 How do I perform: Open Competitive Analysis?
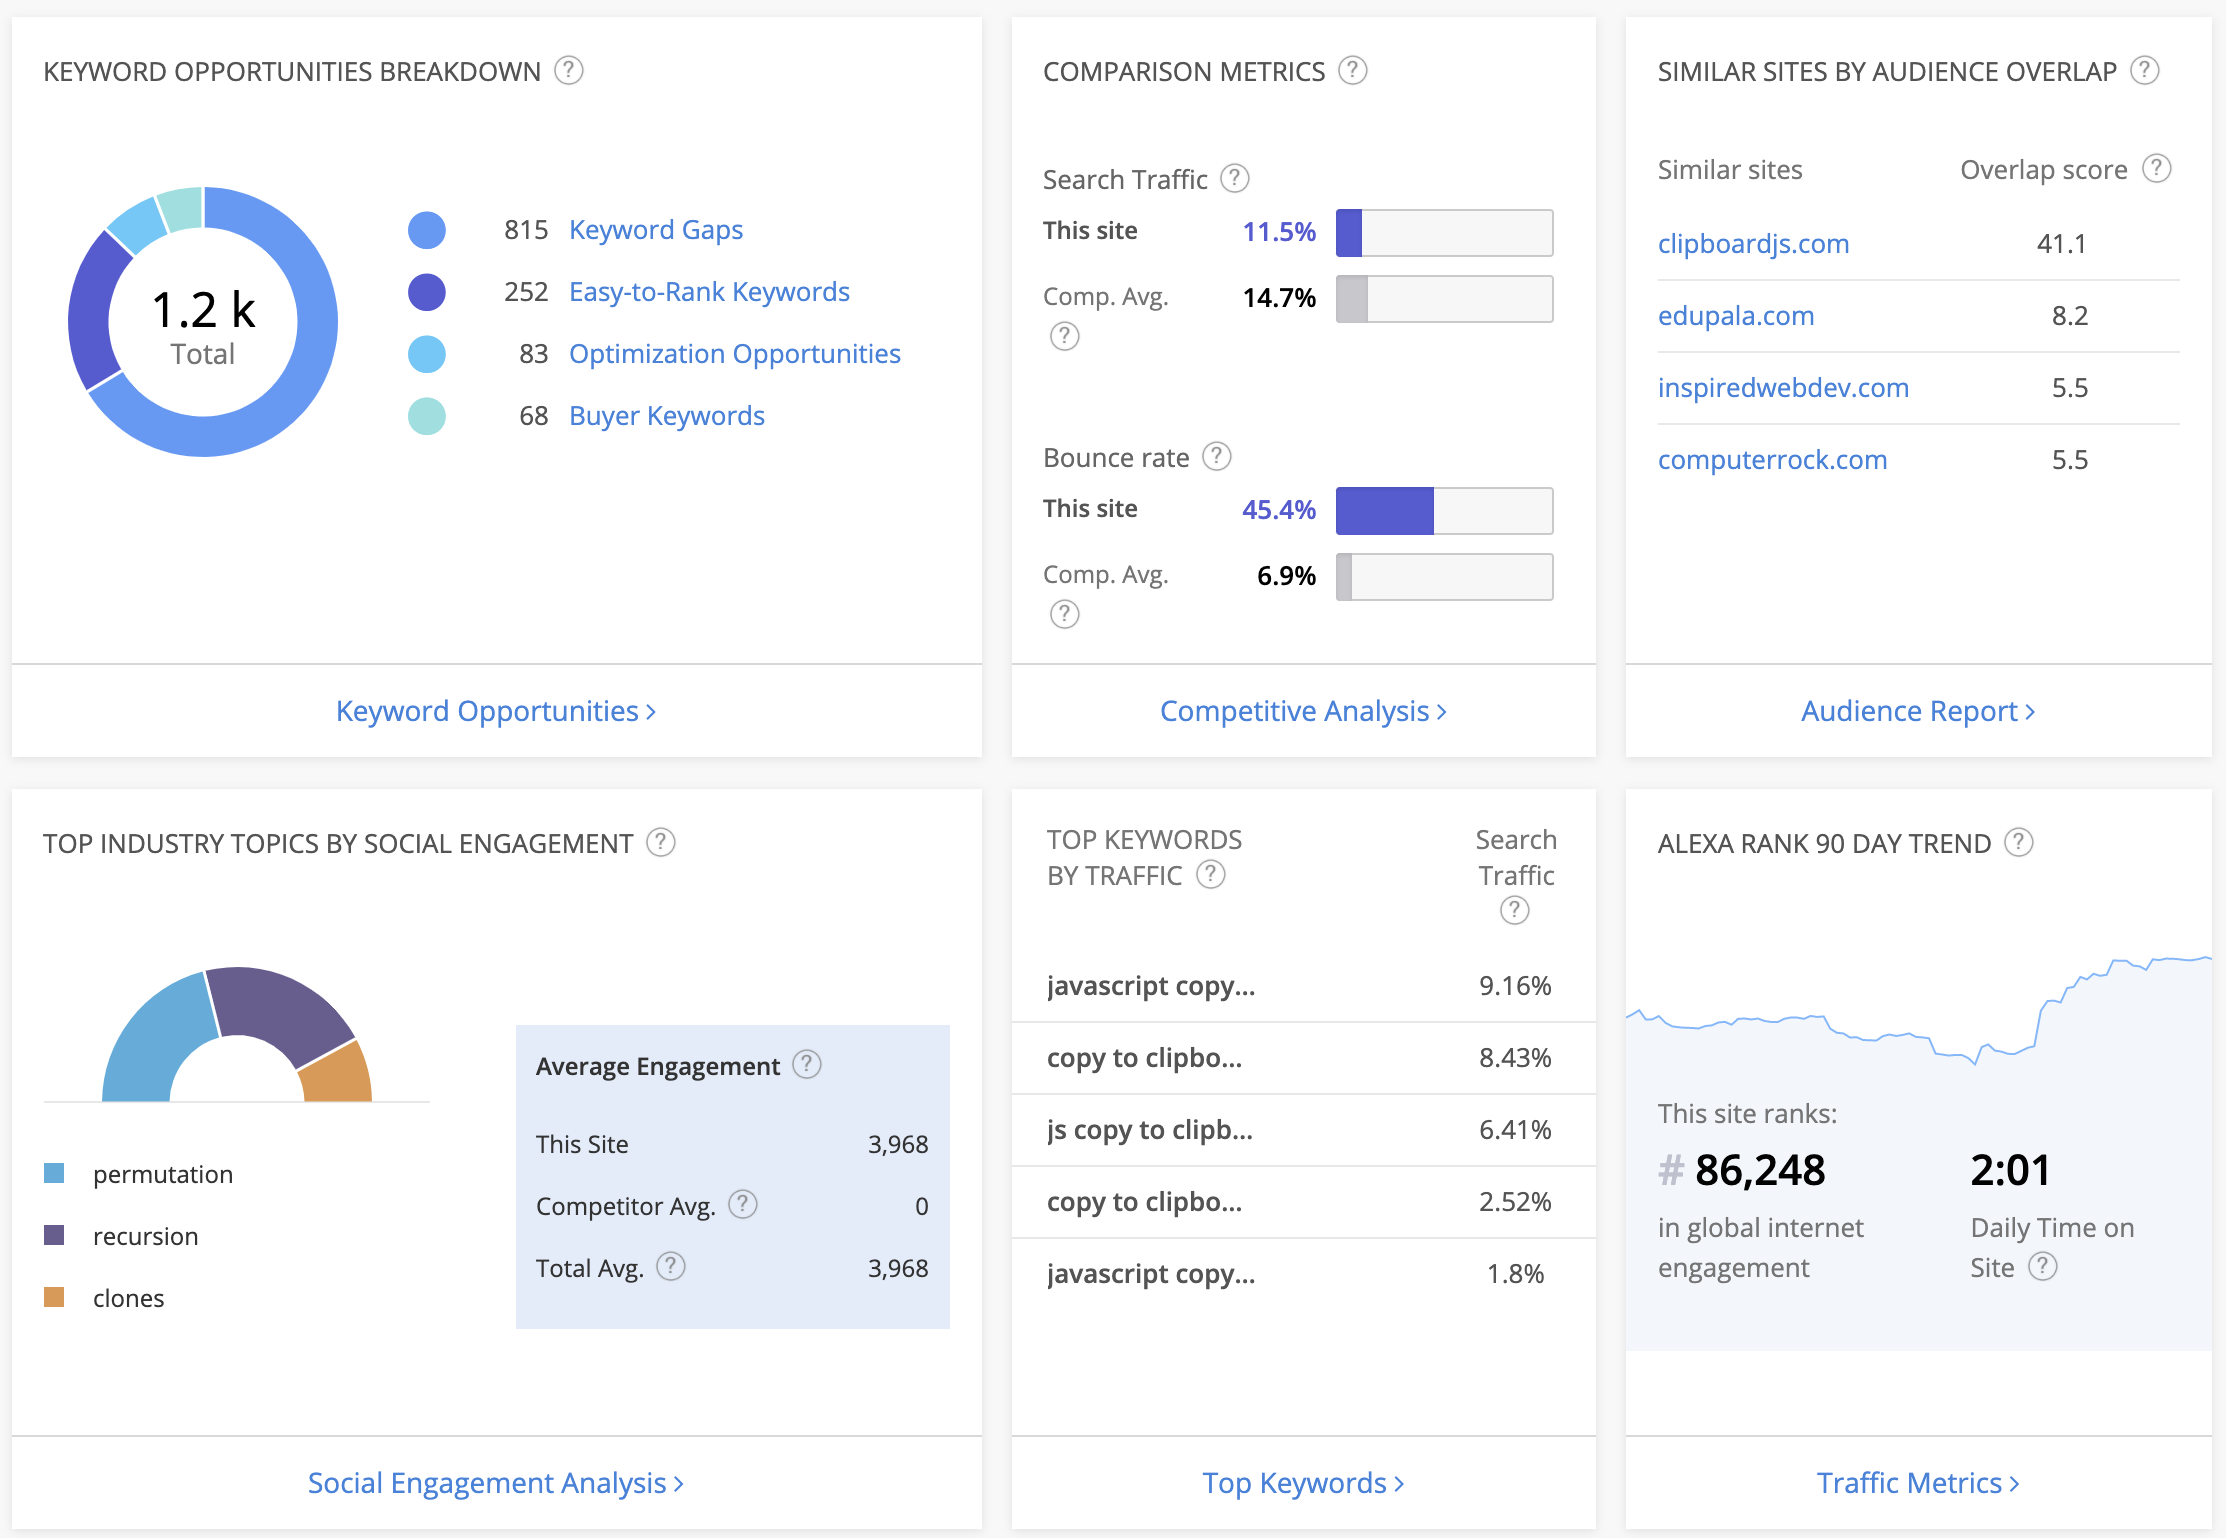click(1303, 711)
